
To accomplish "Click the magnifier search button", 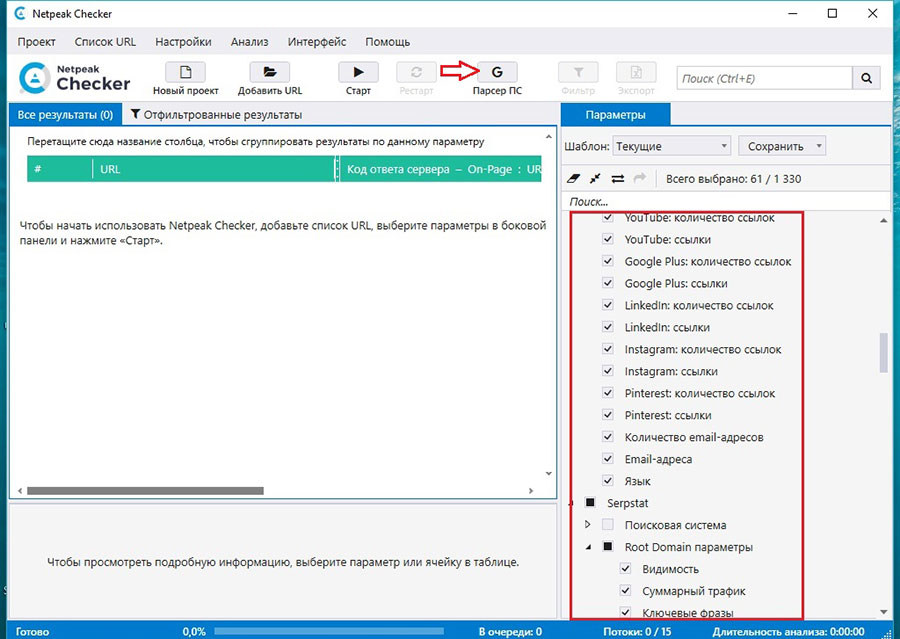I will pos(867,78).
